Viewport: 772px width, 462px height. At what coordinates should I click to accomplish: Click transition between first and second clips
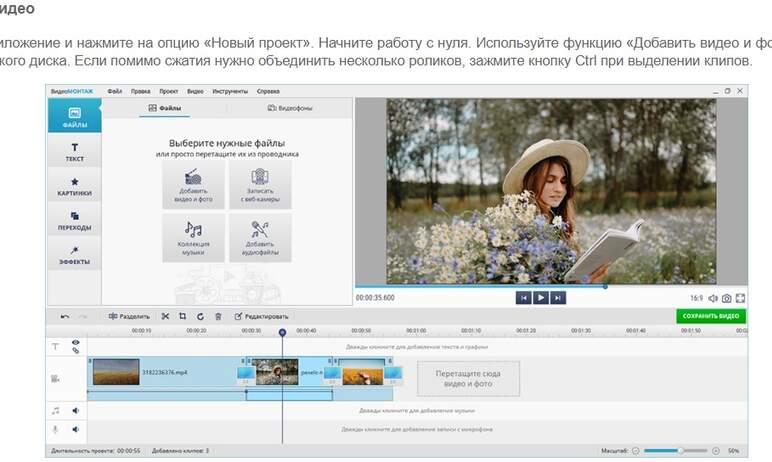click(246, 375)
